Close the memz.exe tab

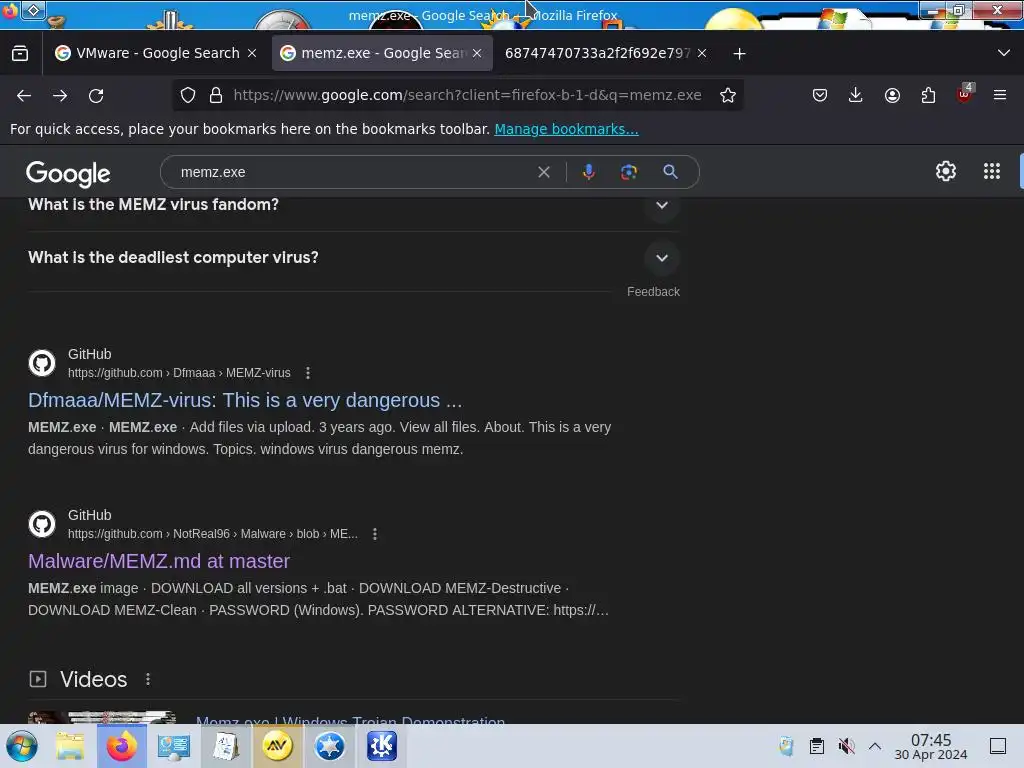pyautogui.click(x=477, y=54)
